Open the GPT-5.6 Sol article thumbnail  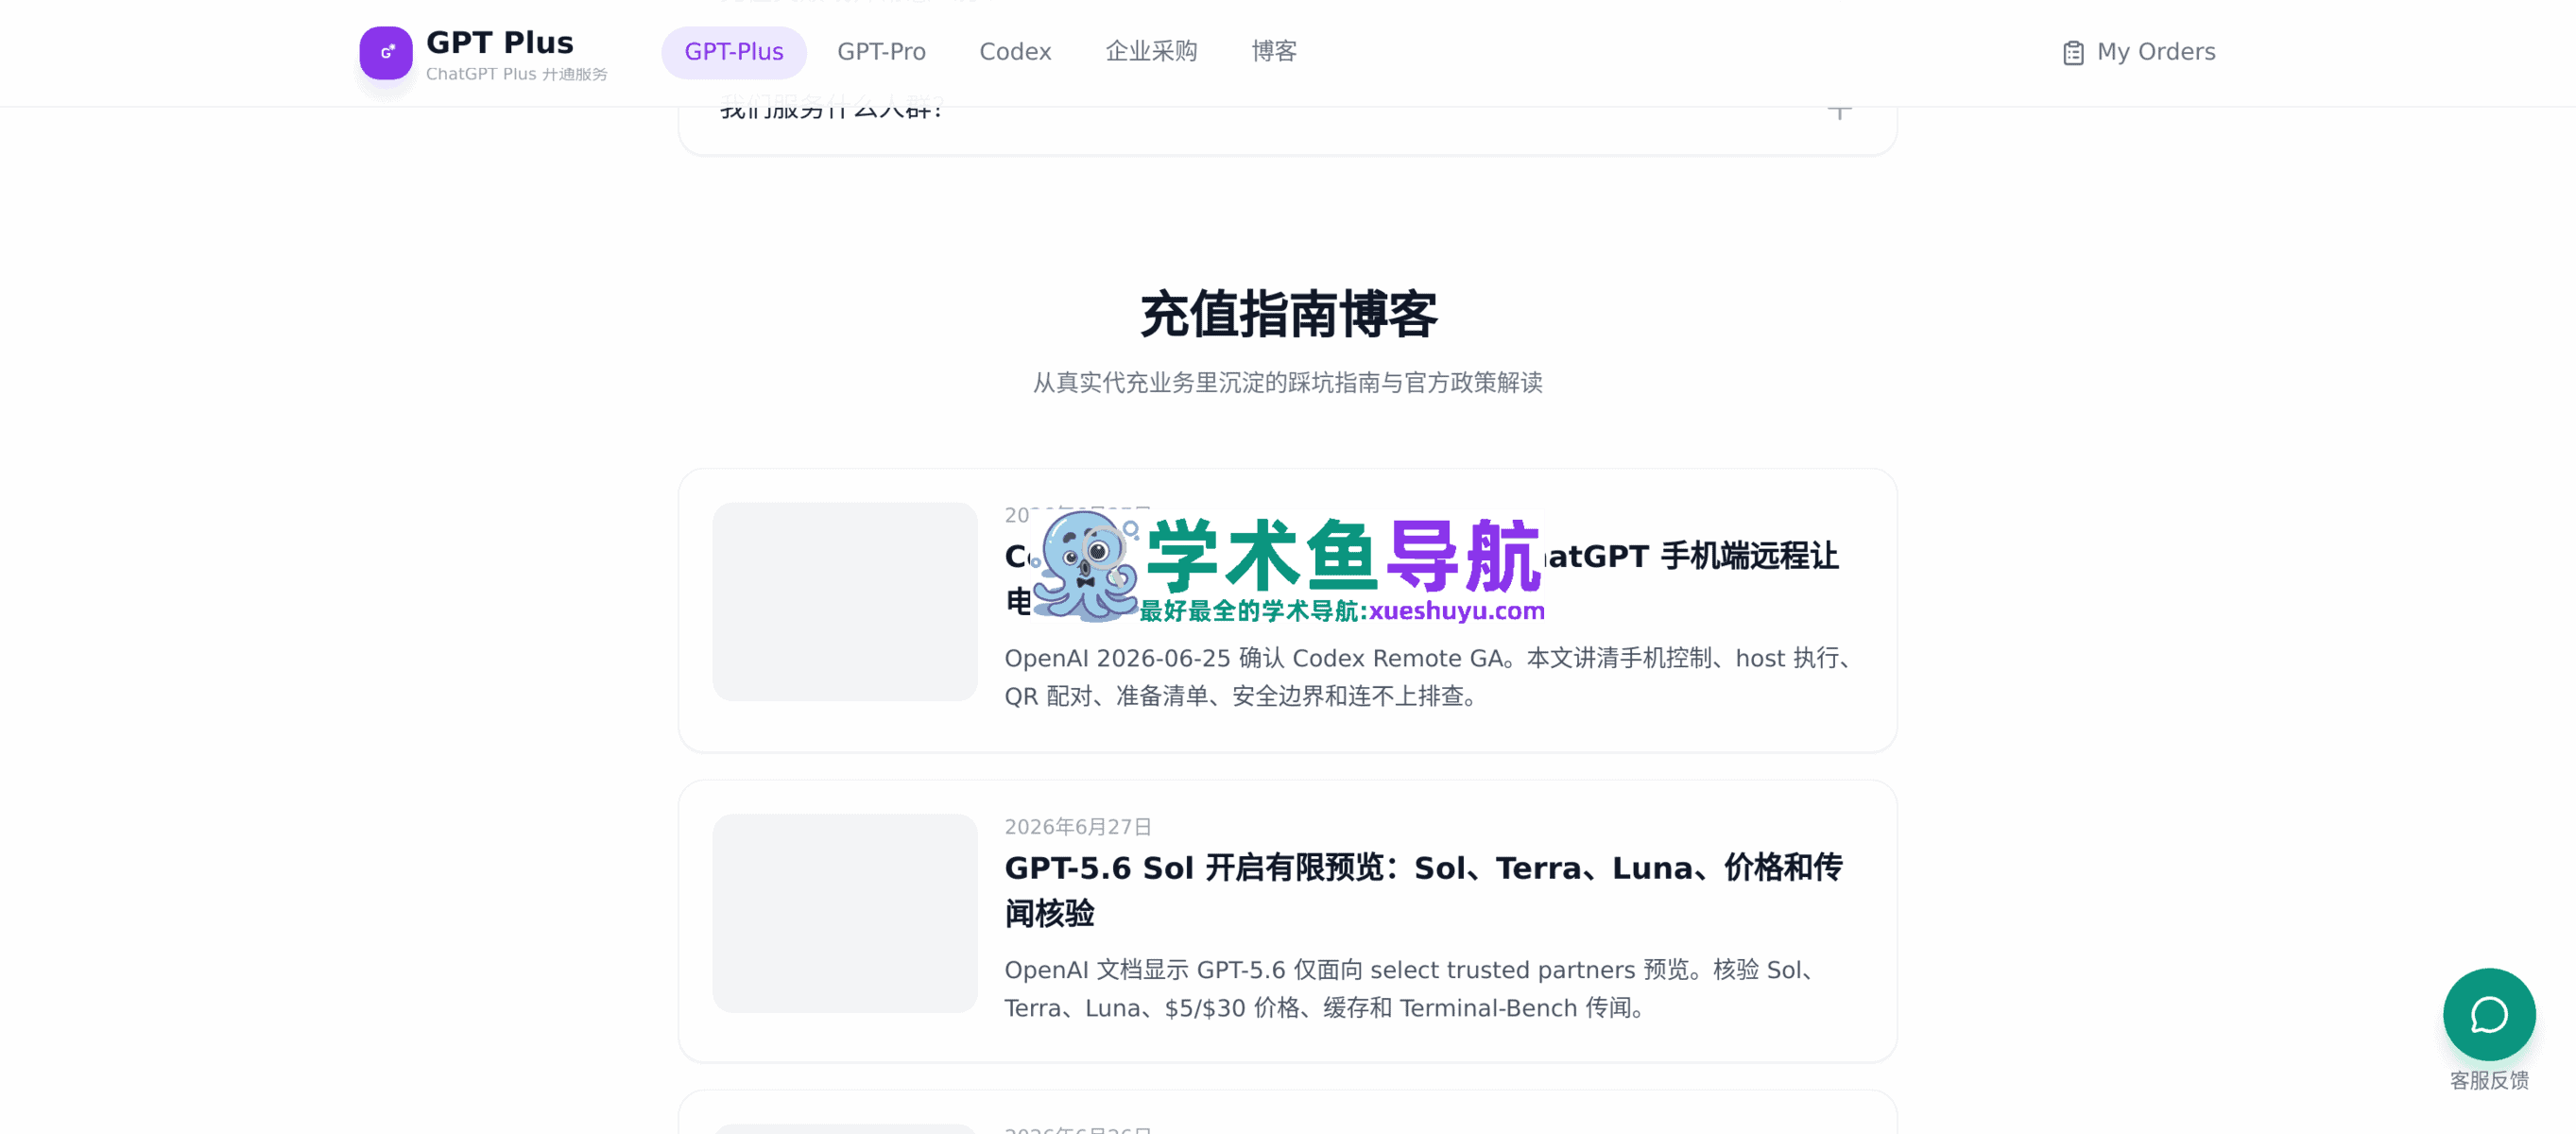[845, 913]
